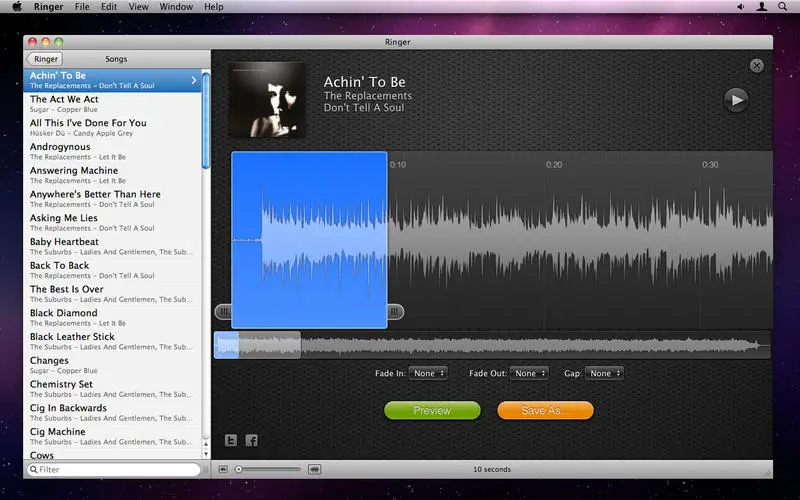Open the Fade In dropdown

pos(428,373)
